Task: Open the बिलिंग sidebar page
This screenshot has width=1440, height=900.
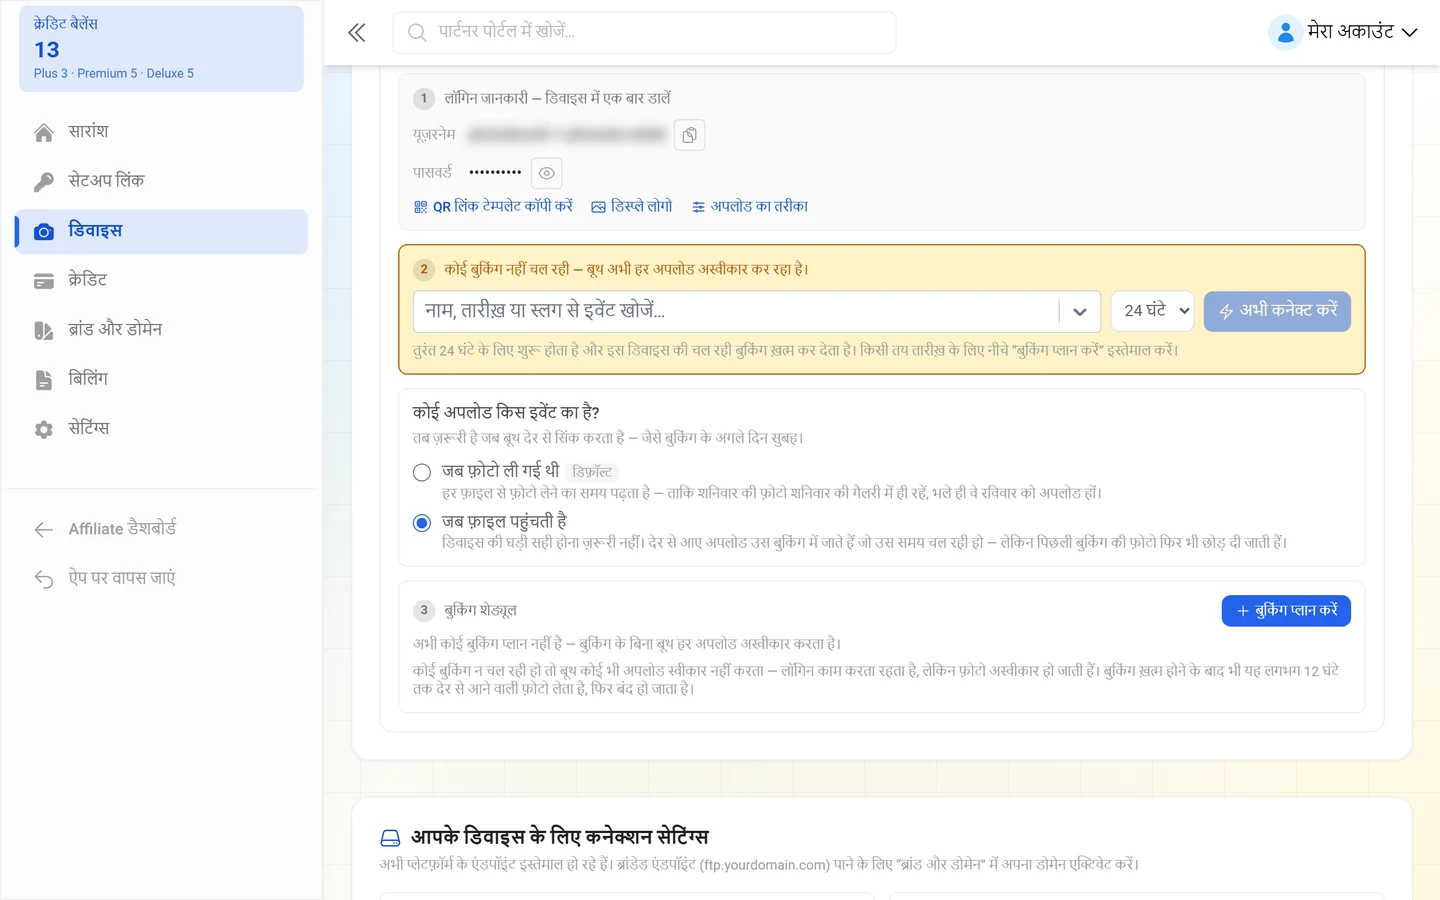Action: point(161,379)
